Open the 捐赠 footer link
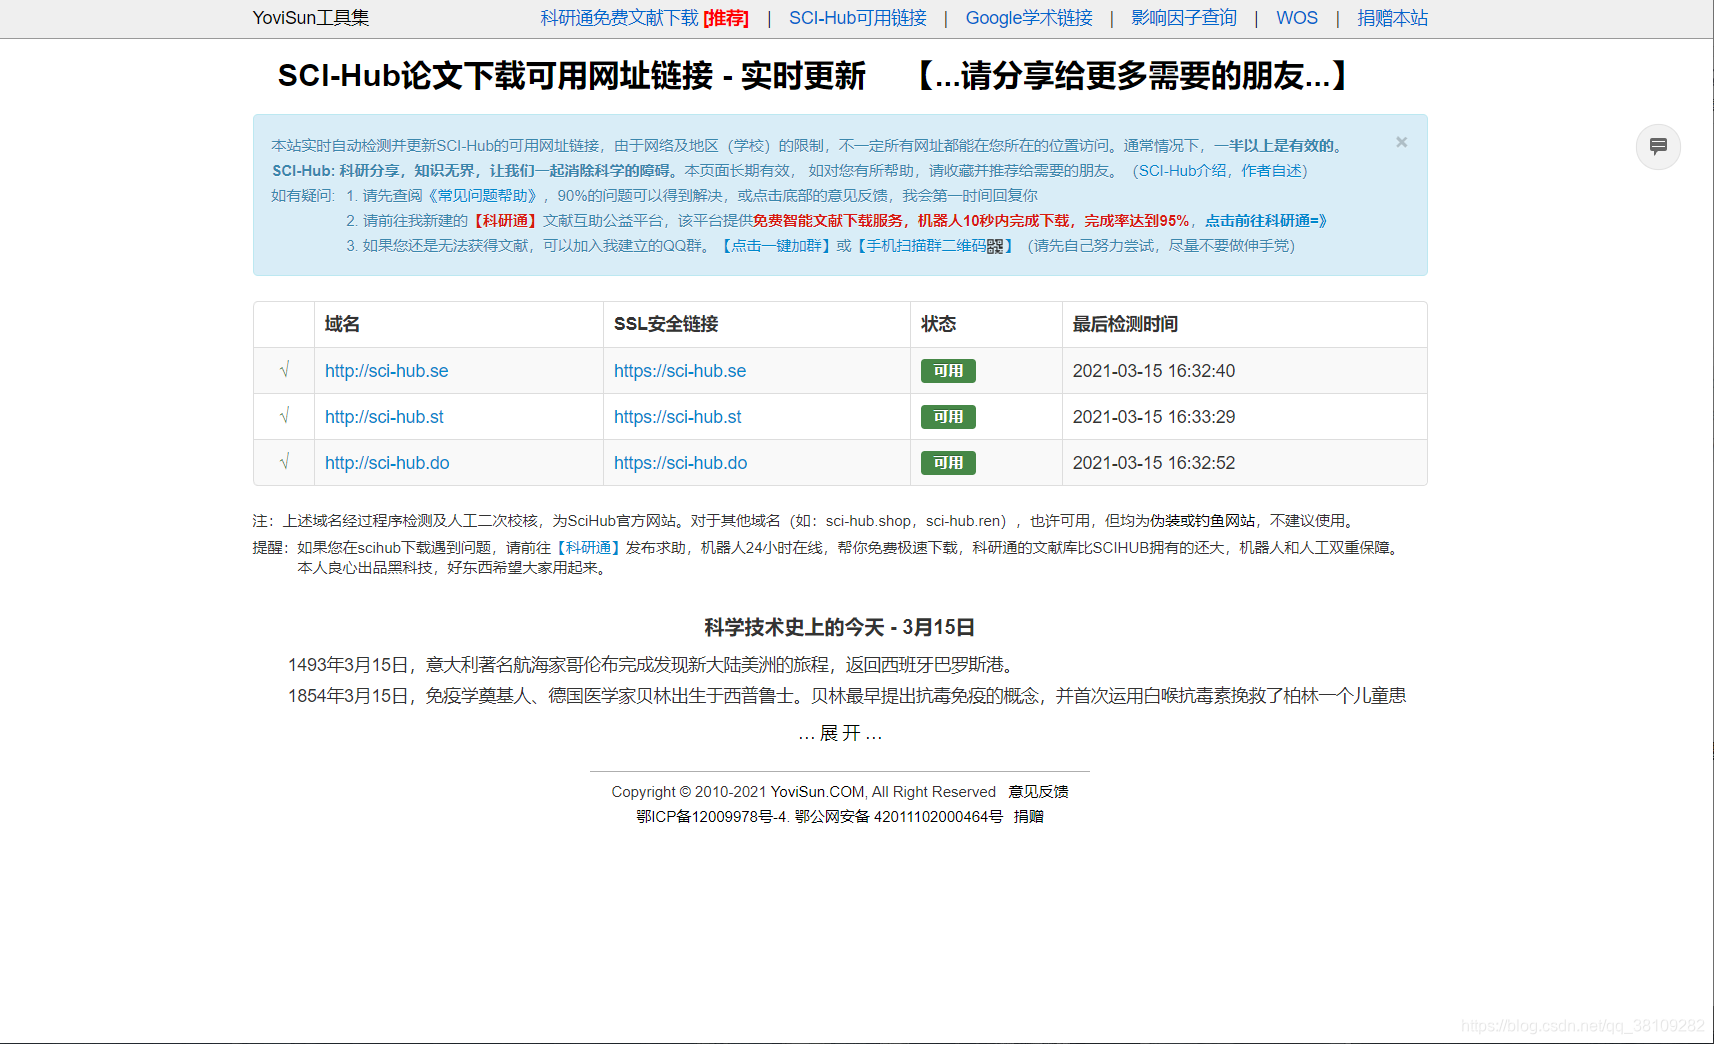Image resolution: width=1714 pixels, height=1044 pixels. pos(1028,817)
